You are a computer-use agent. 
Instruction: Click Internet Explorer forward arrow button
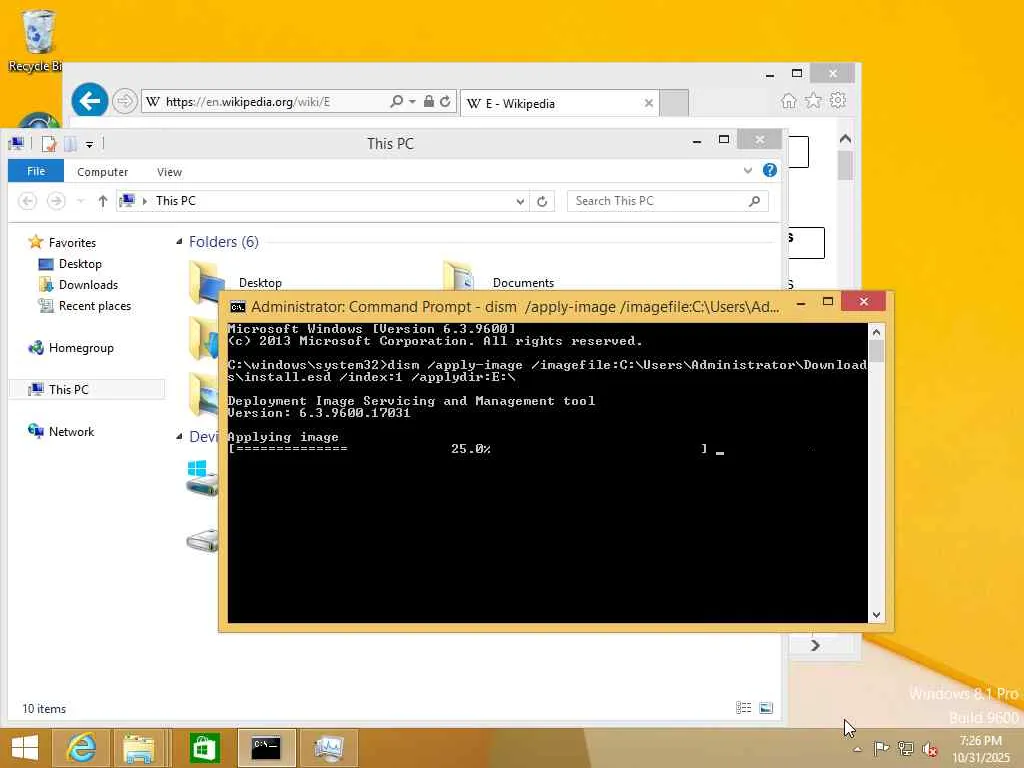click(x=124, y=101)
